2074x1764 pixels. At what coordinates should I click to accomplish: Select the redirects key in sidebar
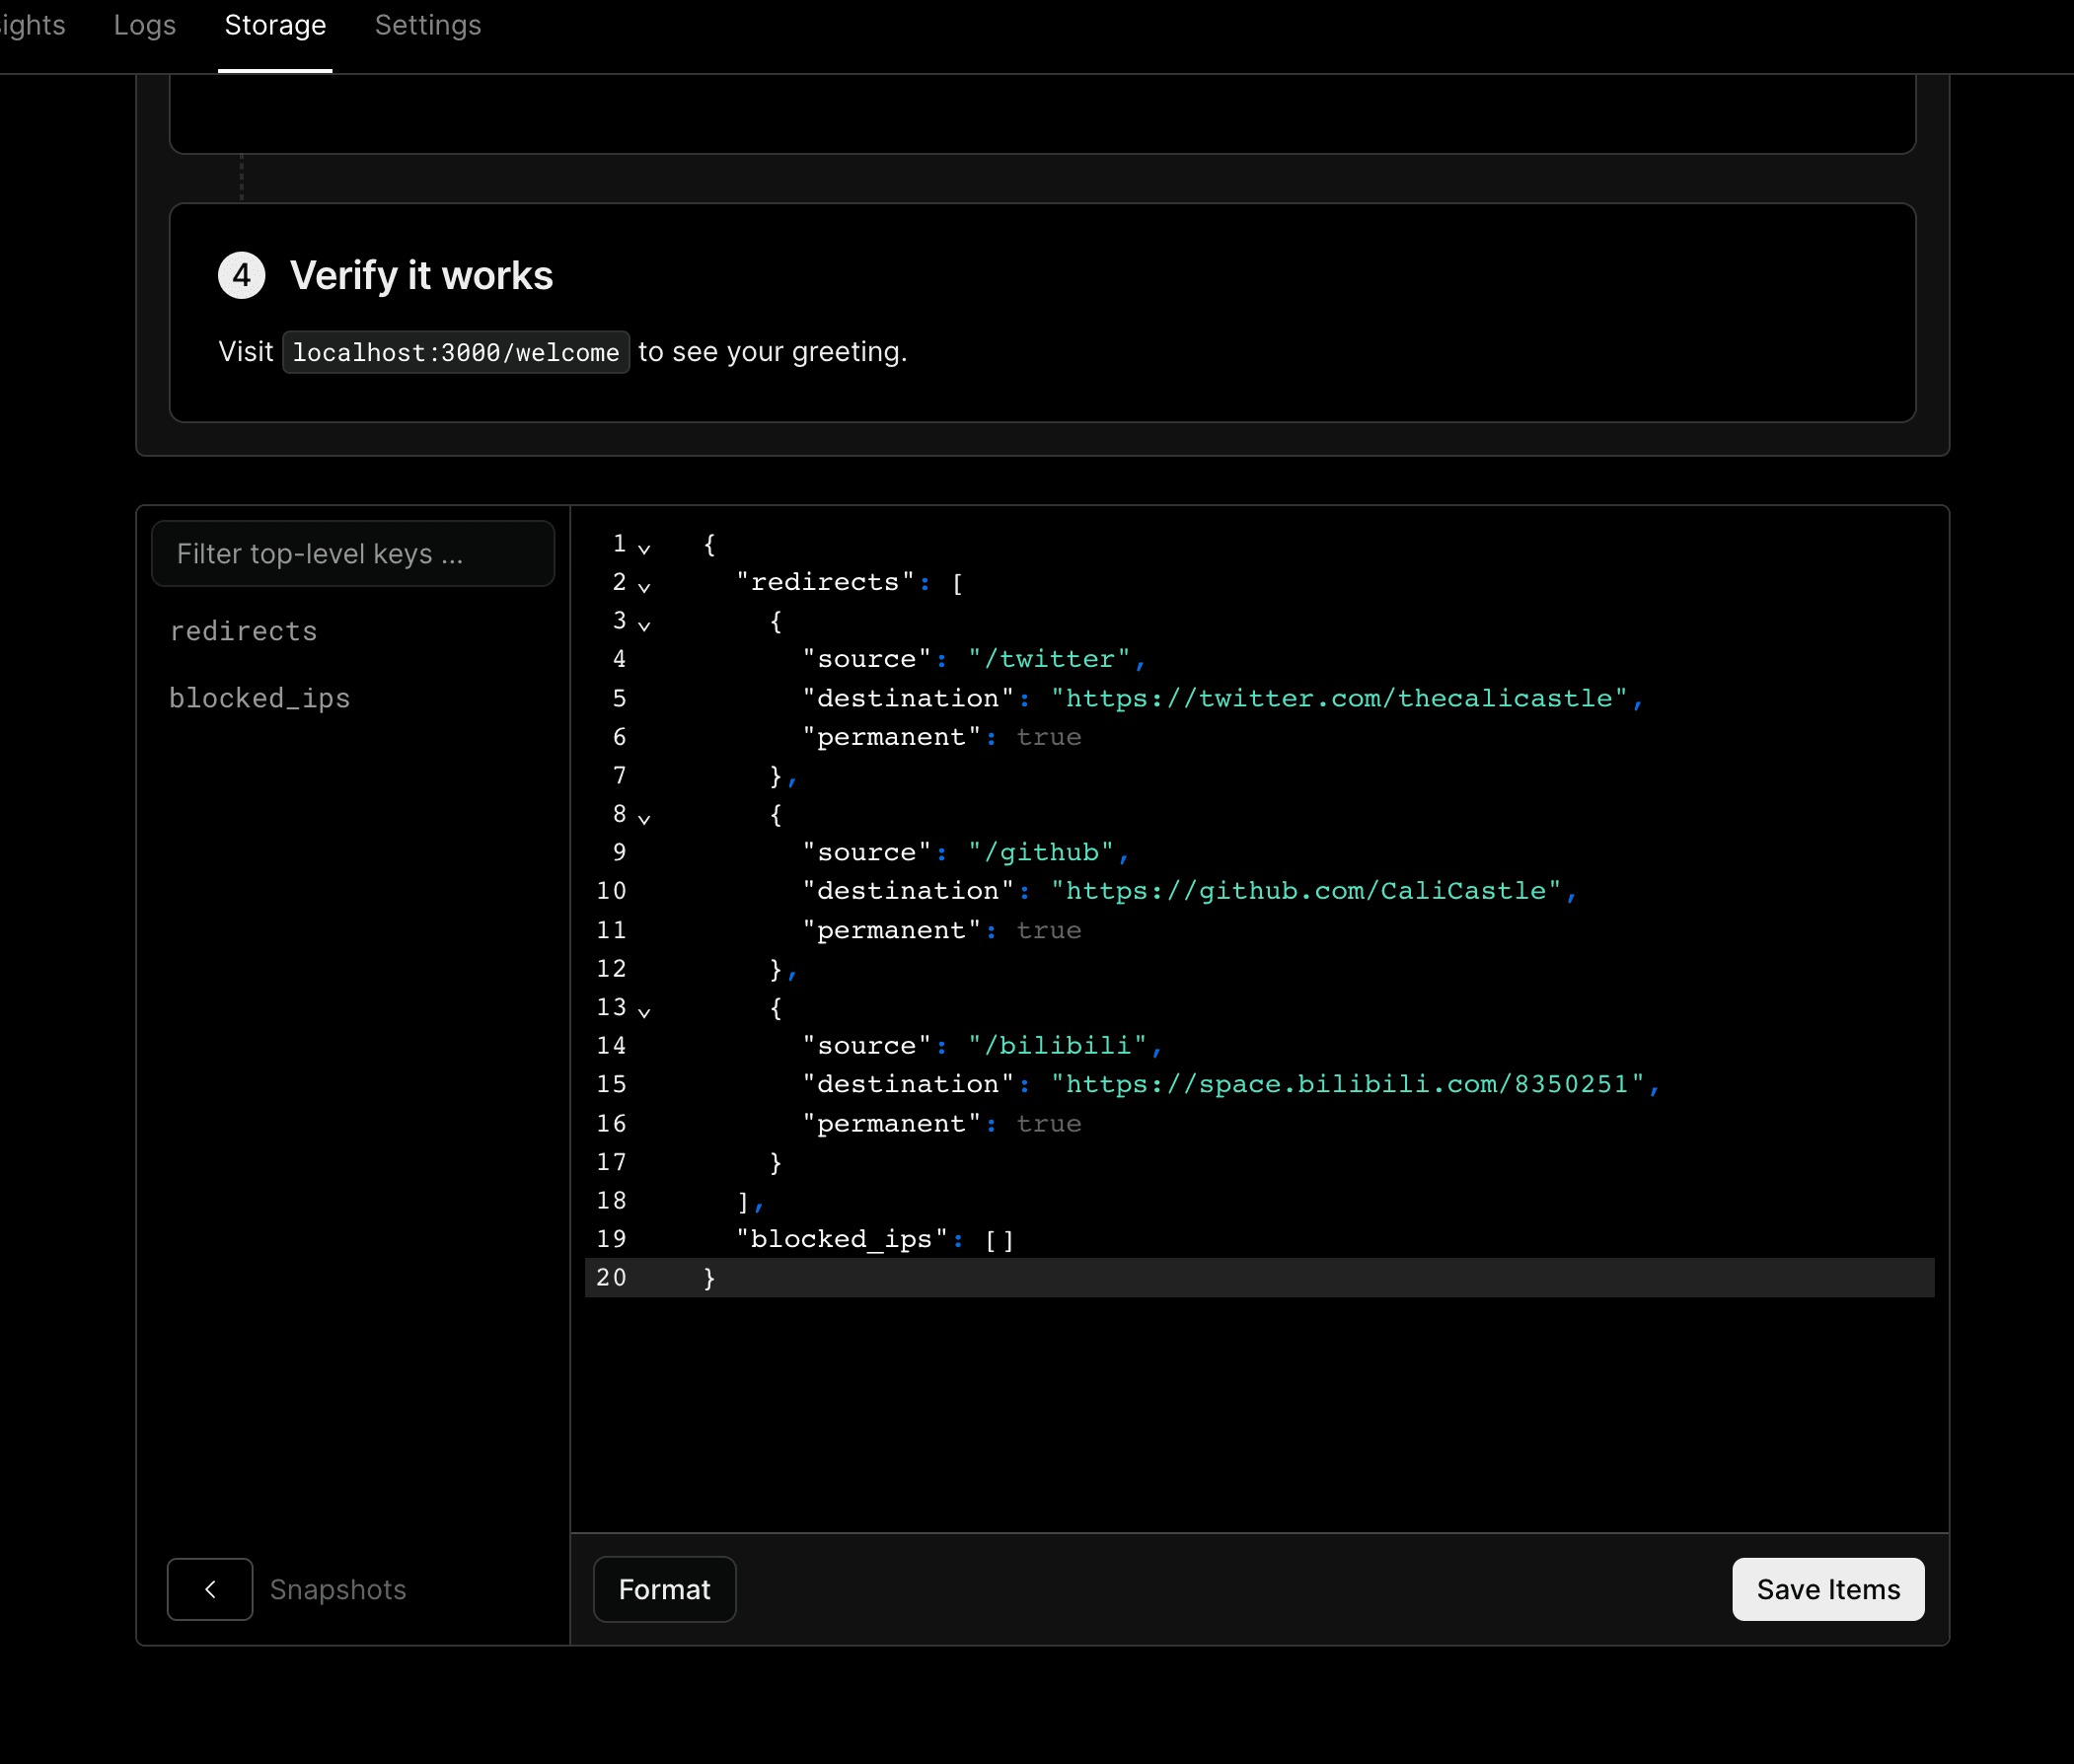pyautogui.click(x=244, y=631)
